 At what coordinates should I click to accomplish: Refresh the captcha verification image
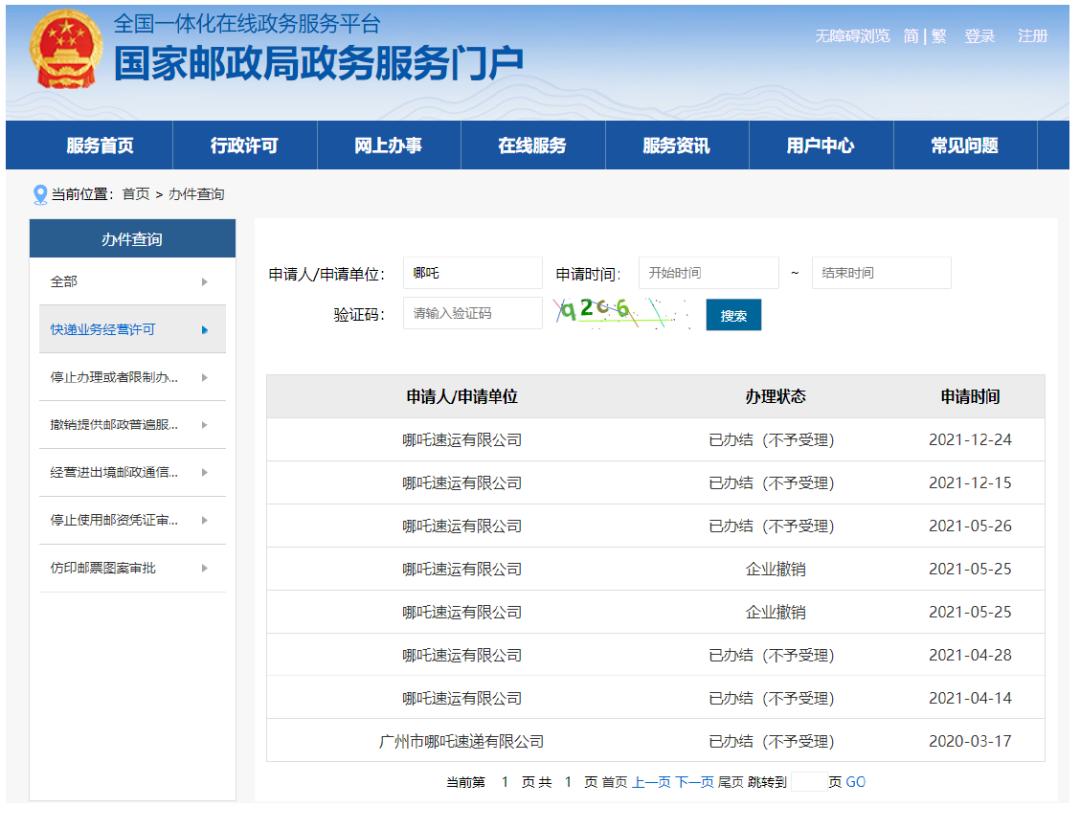(620, 312)
